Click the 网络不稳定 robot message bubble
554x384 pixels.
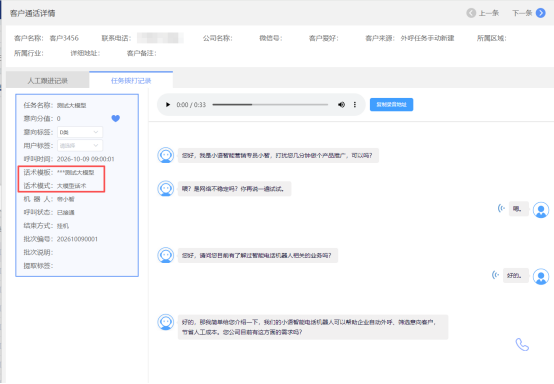[x=234, y=189]
